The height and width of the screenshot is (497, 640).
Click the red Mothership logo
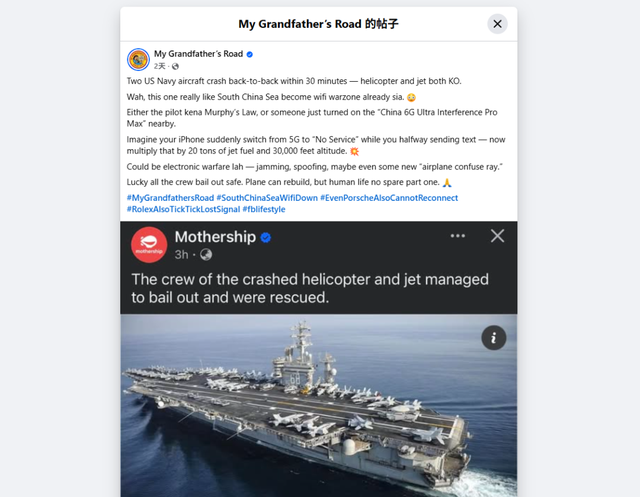click(x=149, y=244)
